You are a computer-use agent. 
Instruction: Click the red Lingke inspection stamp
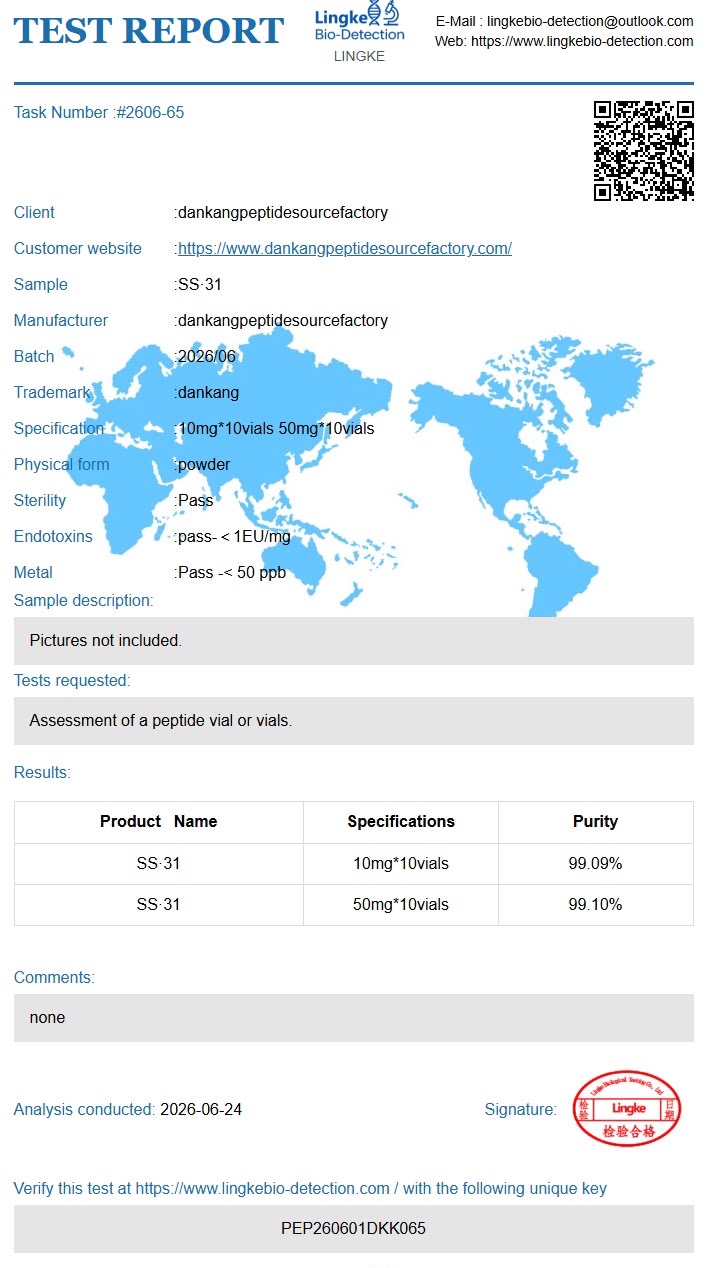click(627, 1108)
